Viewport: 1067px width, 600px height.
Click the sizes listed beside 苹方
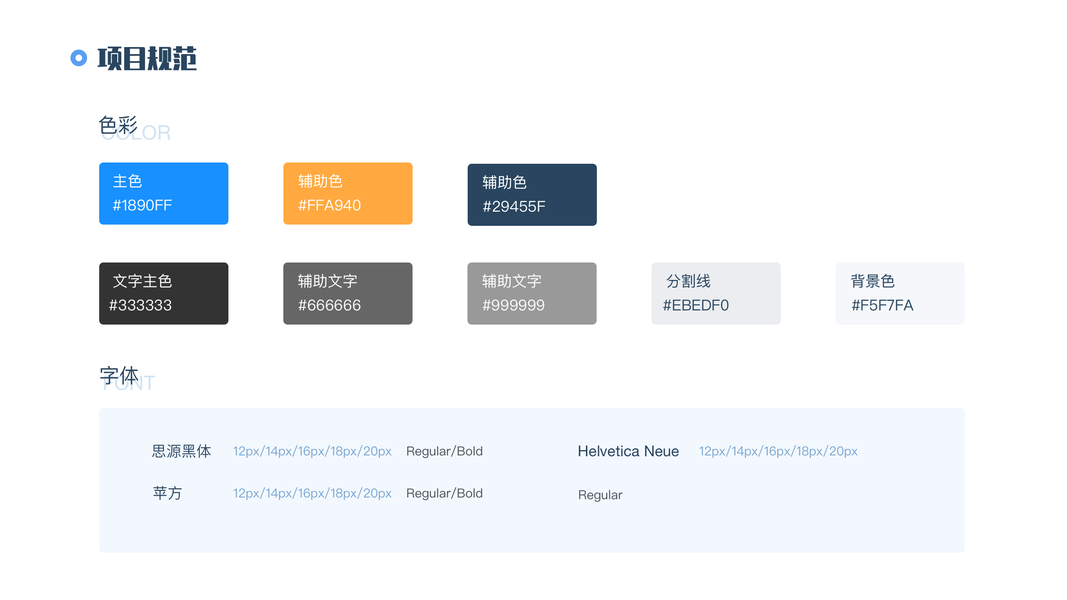click(312, 493)
